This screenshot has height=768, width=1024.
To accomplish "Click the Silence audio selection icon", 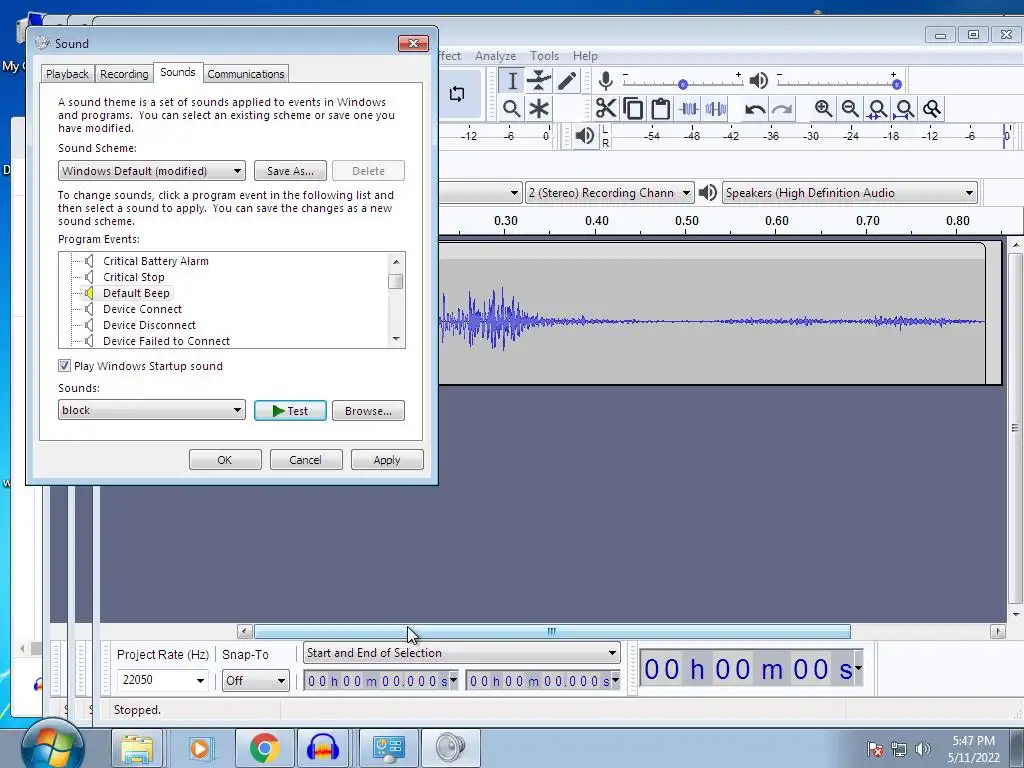I will 716,108.
